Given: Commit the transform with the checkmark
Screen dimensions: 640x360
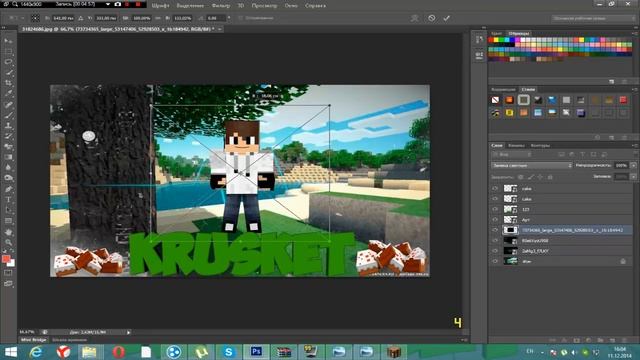Looking at the screenshot, I should (447, 18).
